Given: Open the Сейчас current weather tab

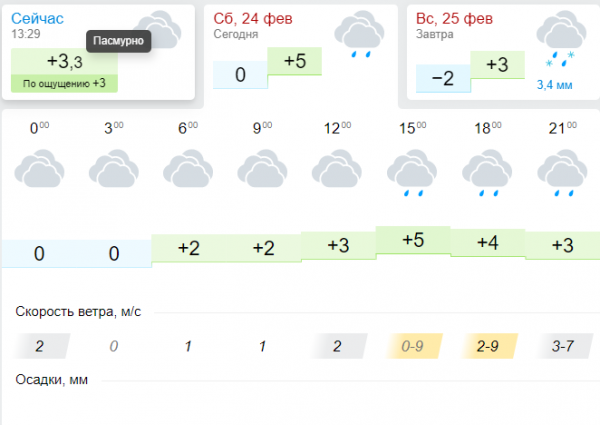Looking at the screenshot, I should point(98,52).
